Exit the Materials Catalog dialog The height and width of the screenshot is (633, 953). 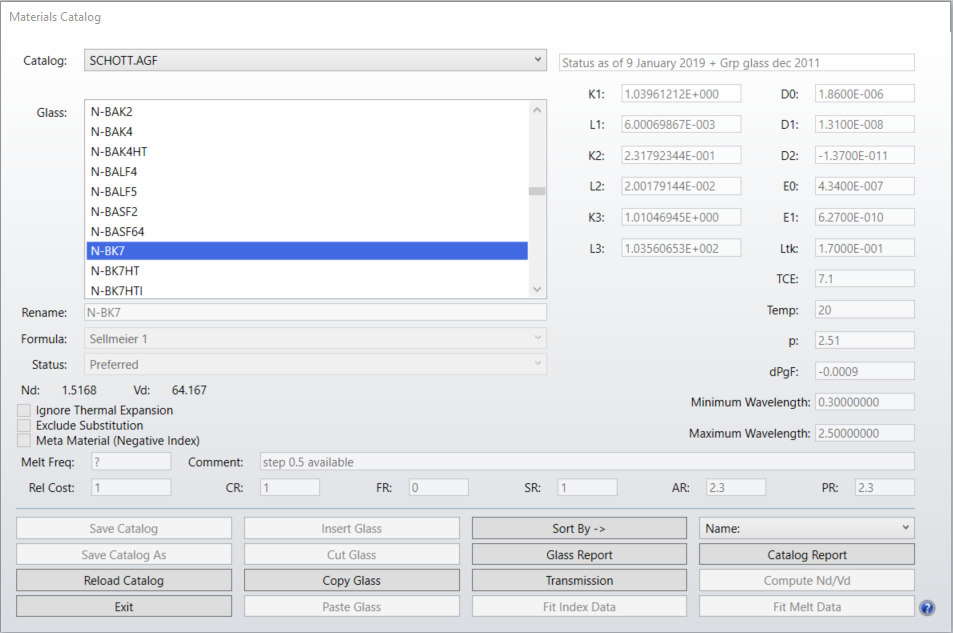[x=124, y=607]
